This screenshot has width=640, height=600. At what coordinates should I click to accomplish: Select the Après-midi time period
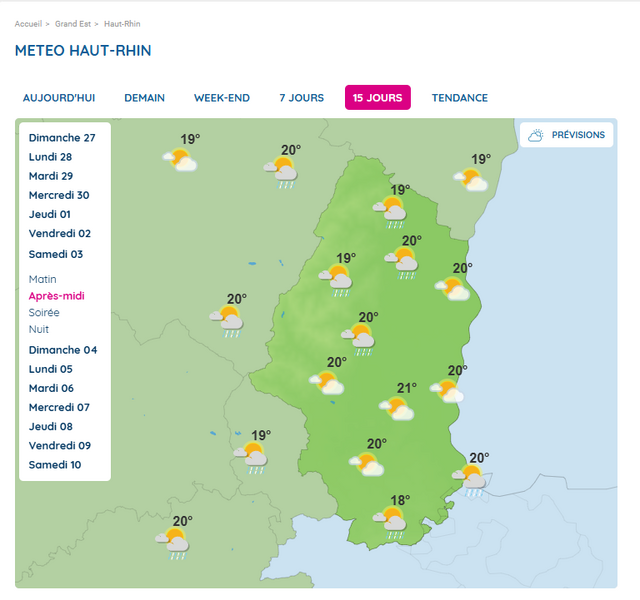pyautogui.click(x=57, y=296)
